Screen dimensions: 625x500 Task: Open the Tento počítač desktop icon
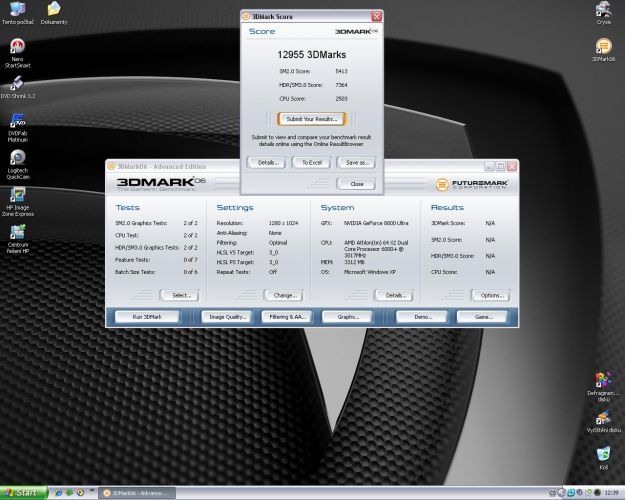pos(18,13)
